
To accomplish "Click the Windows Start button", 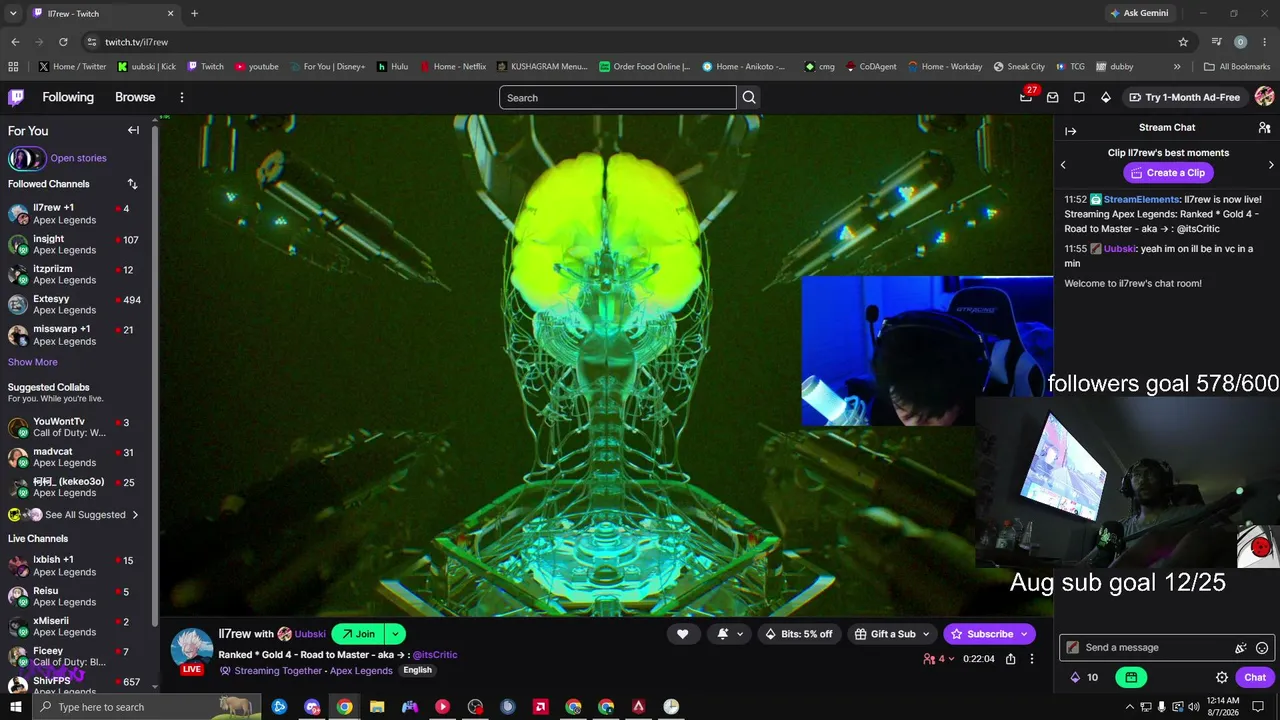I will click(14, 707).
